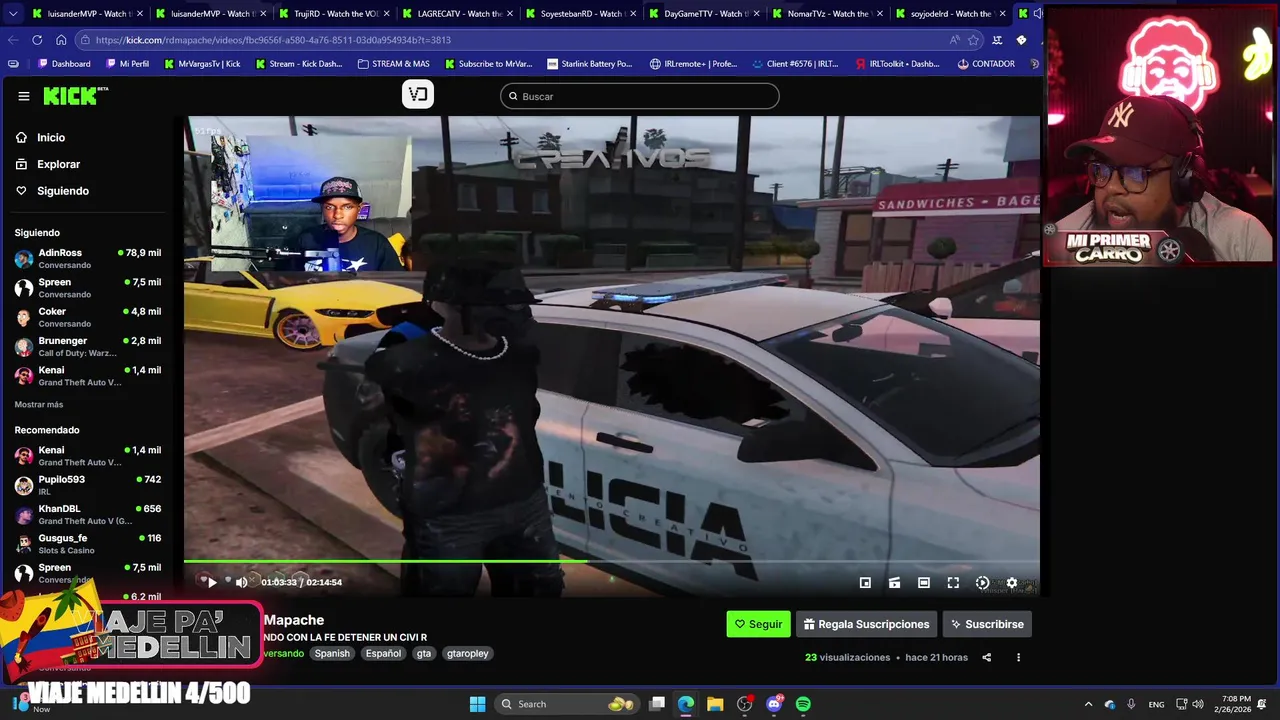Open playback speed options
Image resolution: width=1280 pixels, height=720 pixels.
click(x=982, y=583)
